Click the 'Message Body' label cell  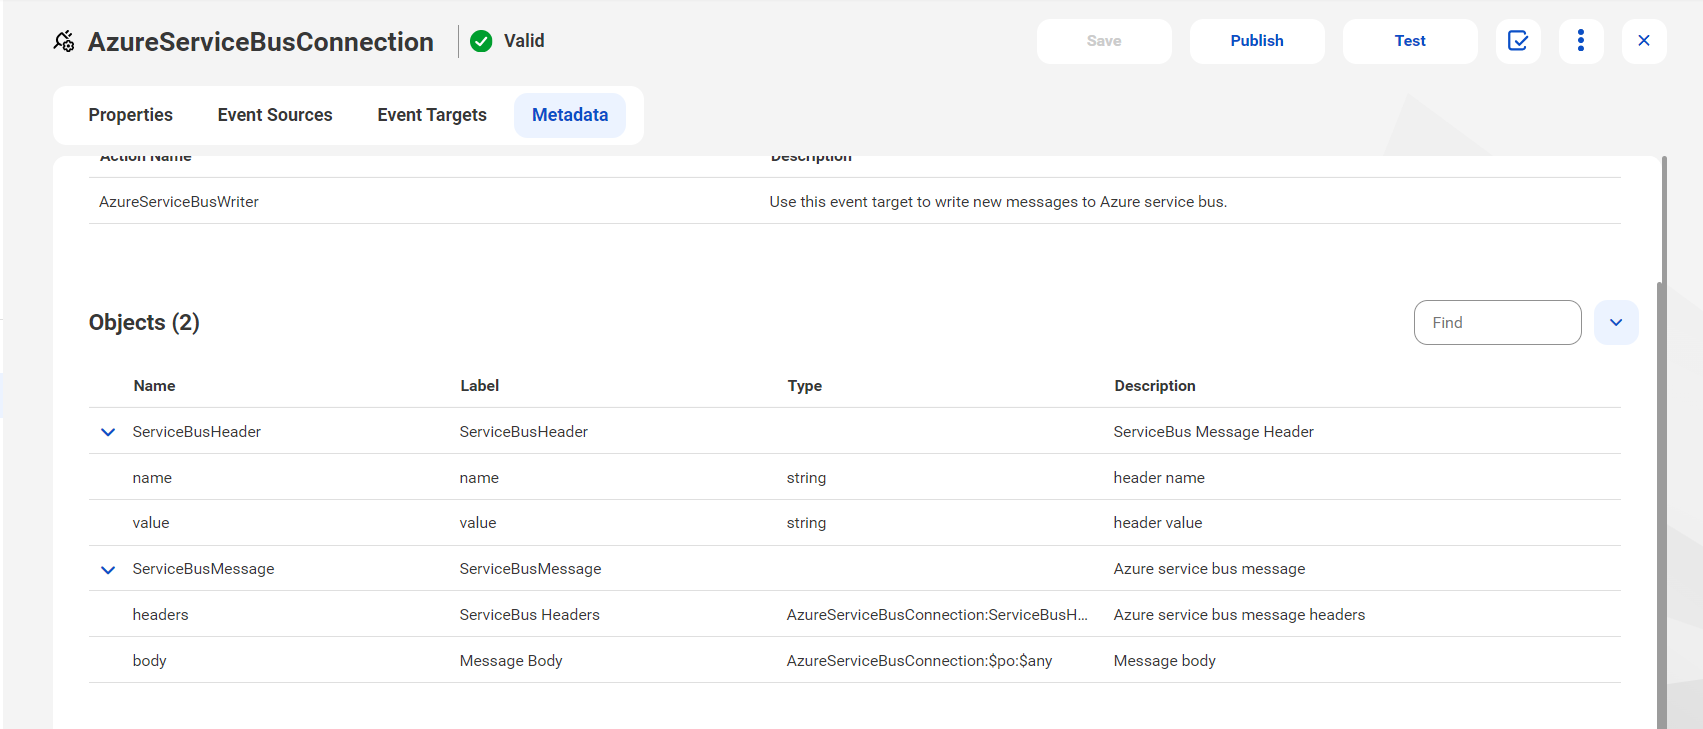(x=511, y=661)
